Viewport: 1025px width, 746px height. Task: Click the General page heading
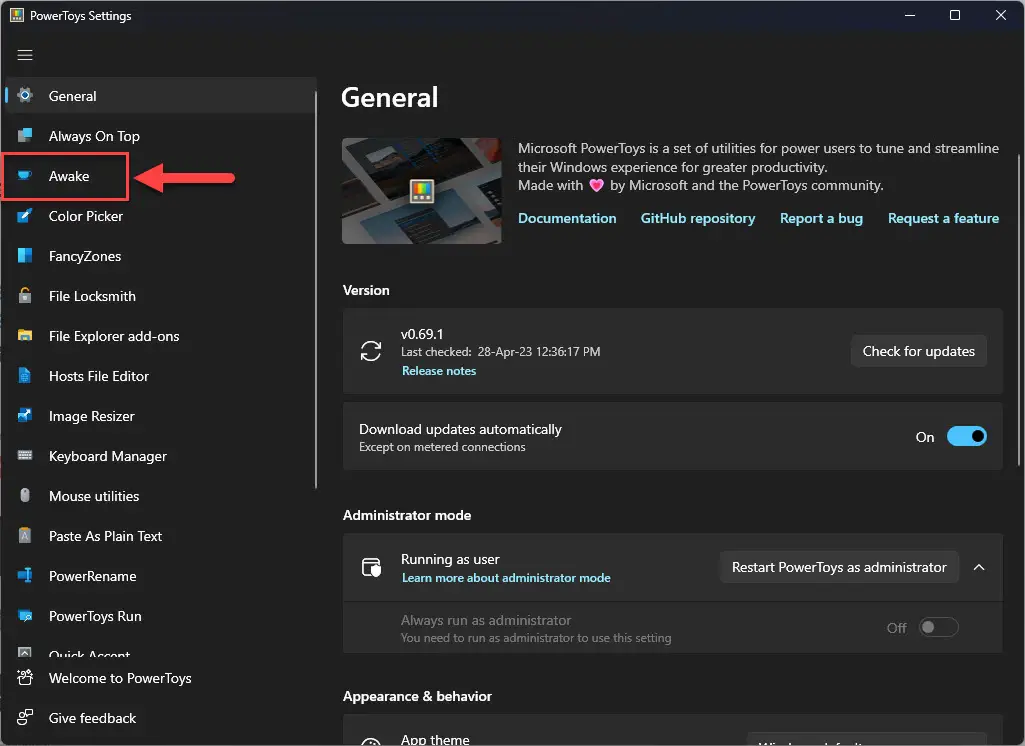click(390, 97)
